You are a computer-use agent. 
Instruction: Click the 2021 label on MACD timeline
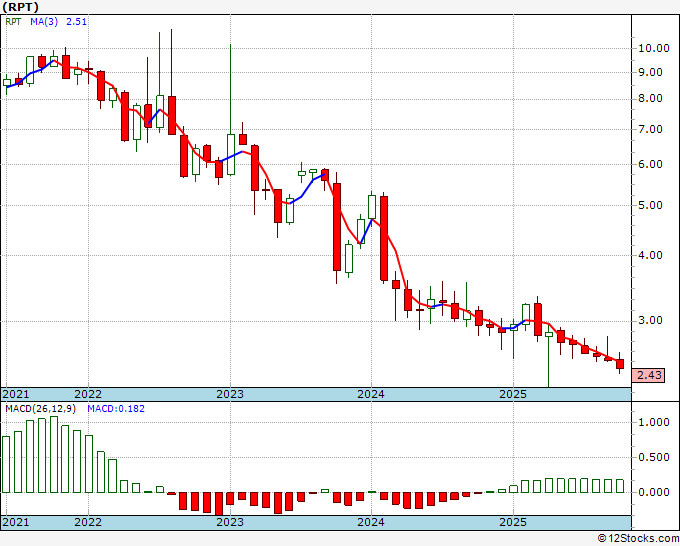[x=16, y=522]
